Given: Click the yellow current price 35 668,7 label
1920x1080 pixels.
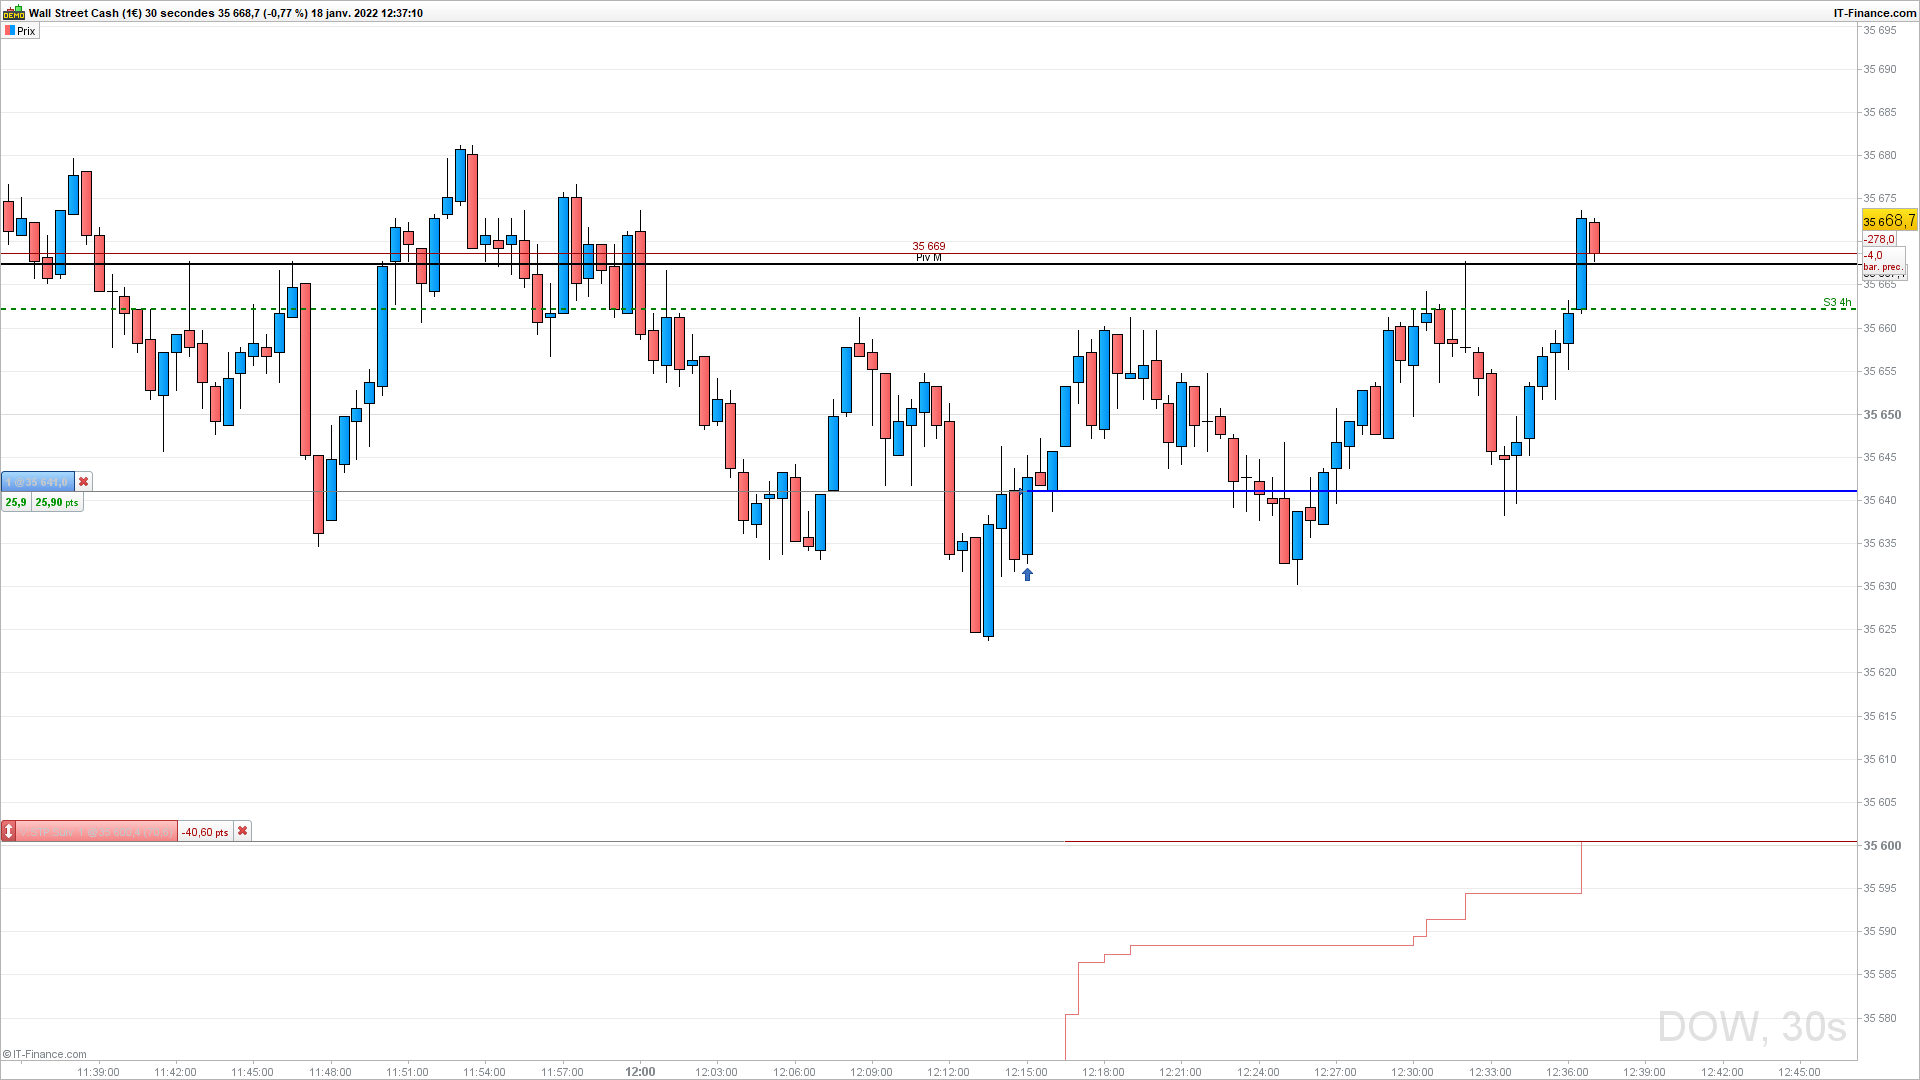Looking at the screenshot, I should 1889,221.
